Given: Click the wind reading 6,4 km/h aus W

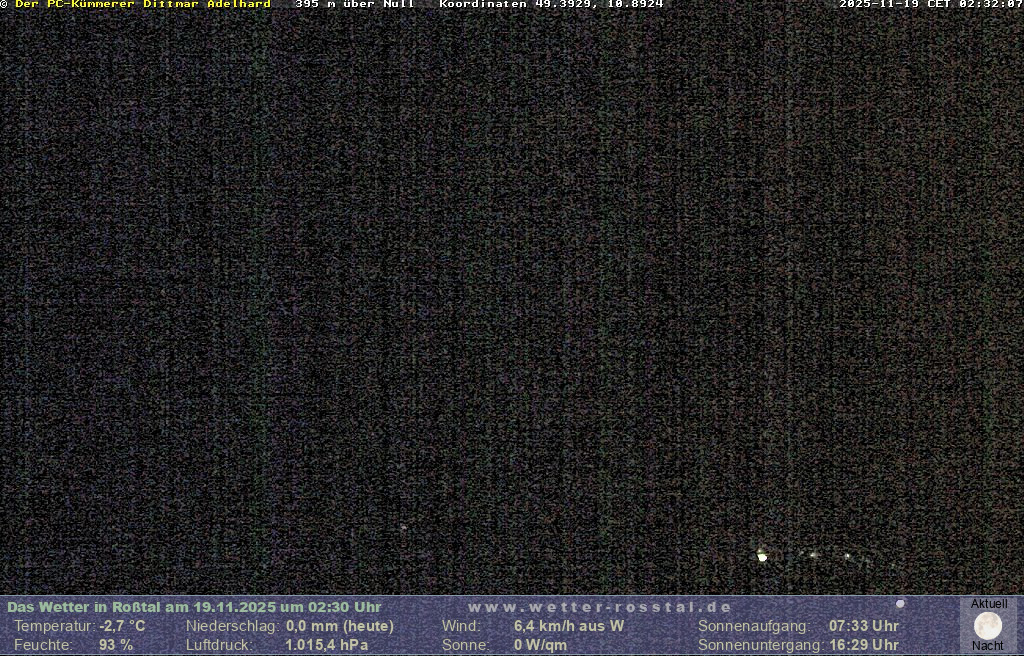Looking at the screenshot, I should coord(569,626).
